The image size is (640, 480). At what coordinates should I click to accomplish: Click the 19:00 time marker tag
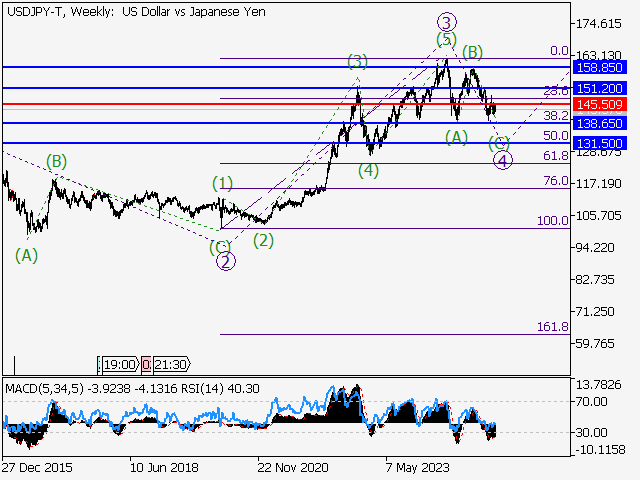[x=120, y=365]
